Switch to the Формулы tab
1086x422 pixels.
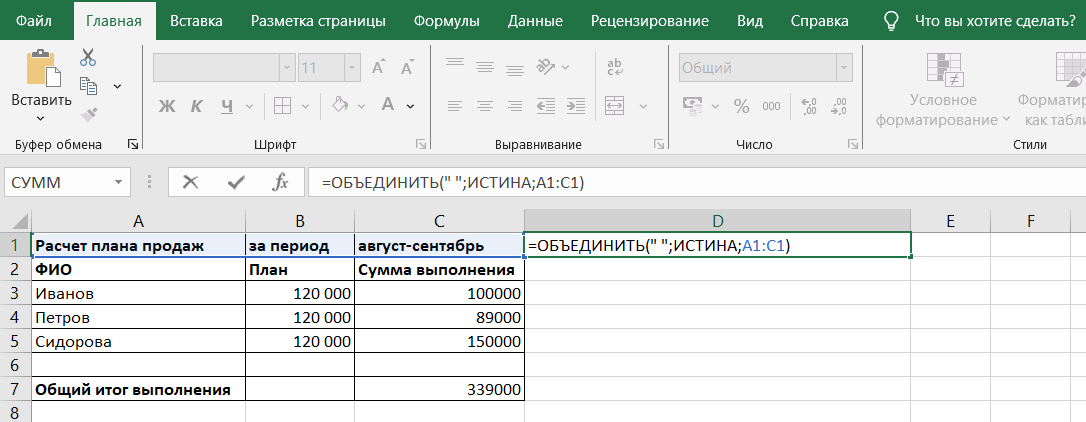[x=447, y=20]
